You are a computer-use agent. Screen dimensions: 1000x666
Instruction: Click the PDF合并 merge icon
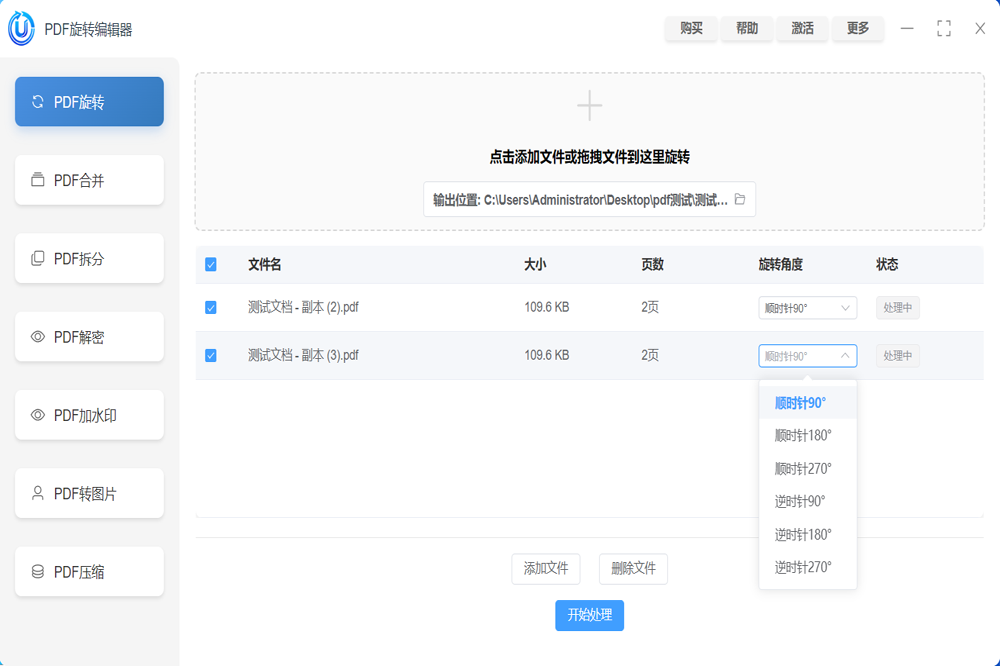tap(38, 180)
